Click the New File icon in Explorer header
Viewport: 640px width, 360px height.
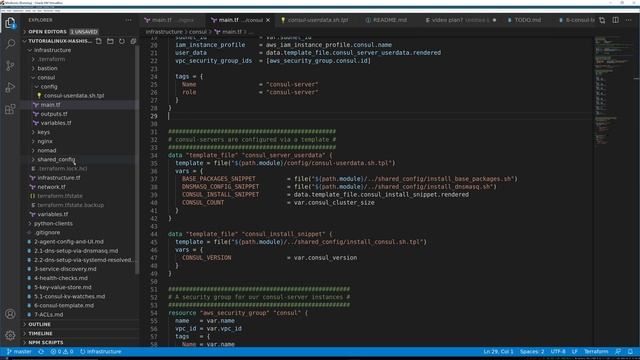pos(99,41)
